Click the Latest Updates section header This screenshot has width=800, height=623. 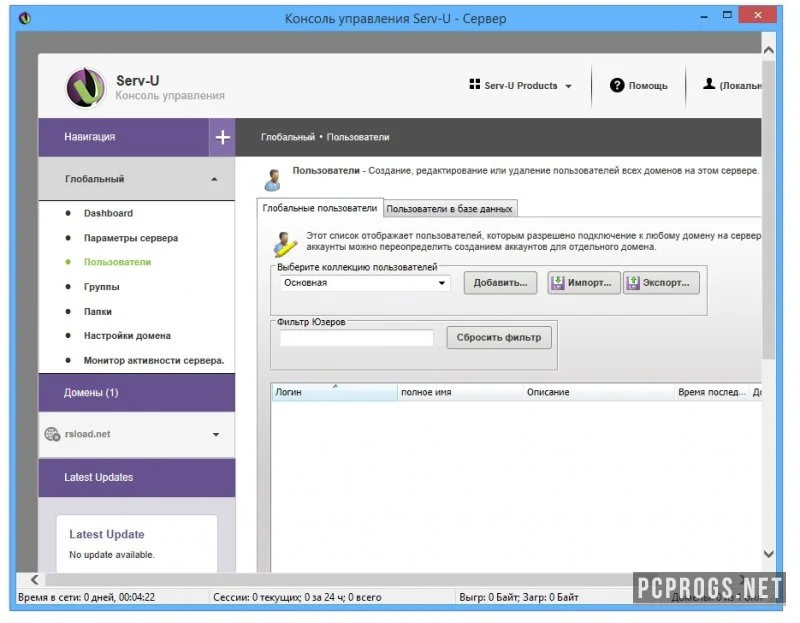[137, 478]
